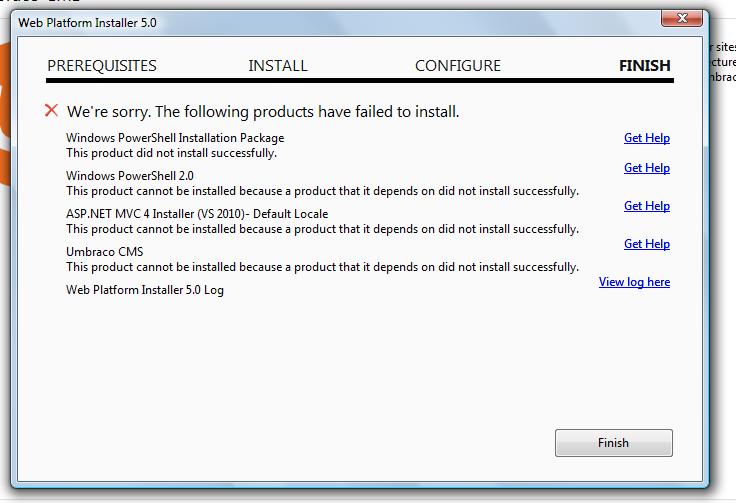Open the View log here link

coord(634,282)
